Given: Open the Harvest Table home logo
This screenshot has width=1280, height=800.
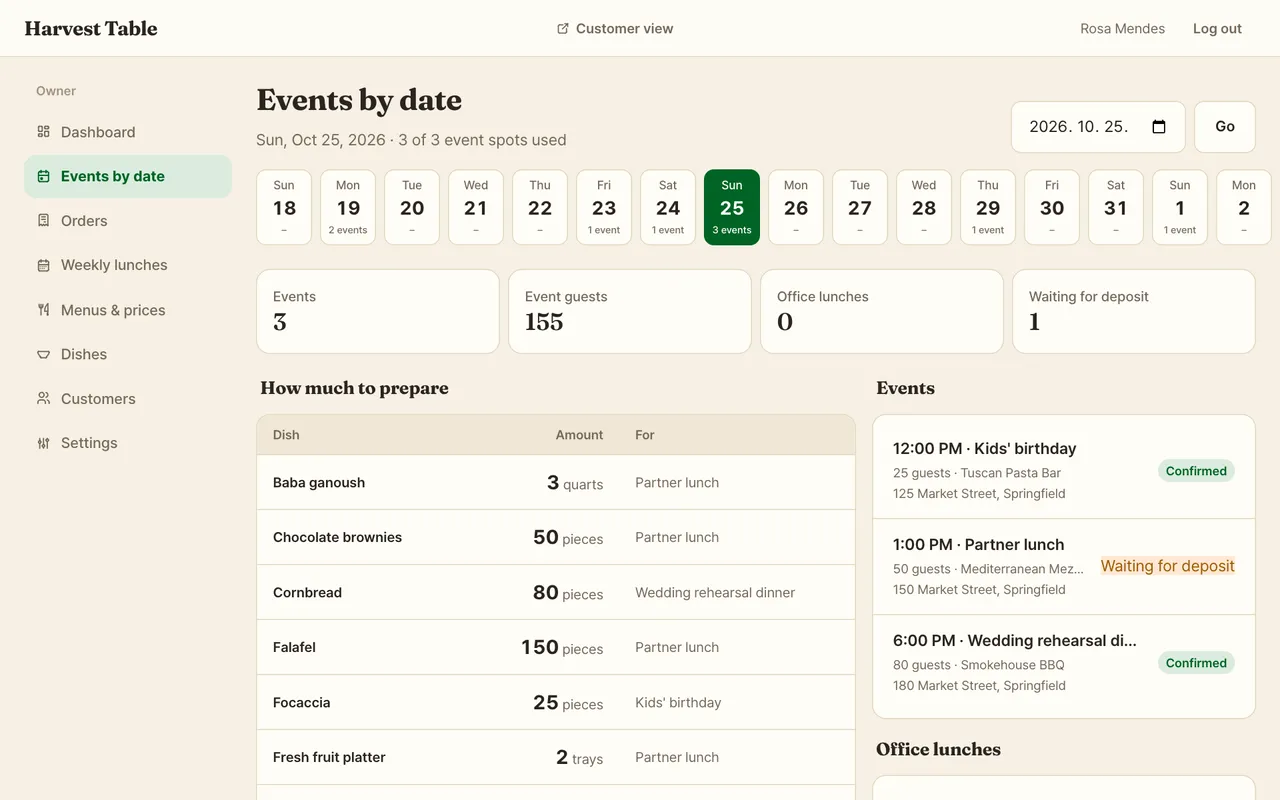Looking at the screenshot, I should click(x=91, y=29).
